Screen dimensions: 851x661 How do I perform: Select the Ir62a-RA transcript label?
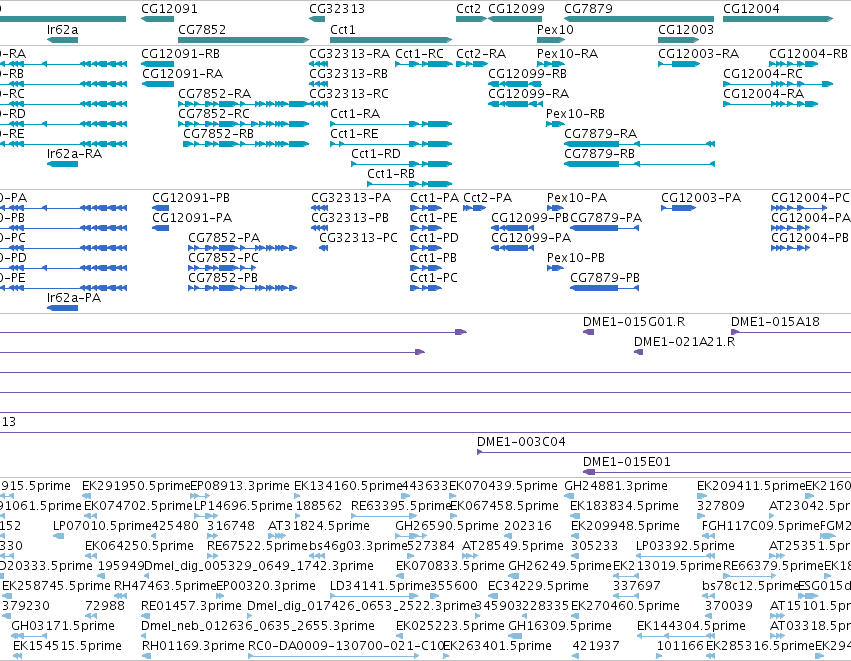pyautogui.click(x=74, y=154)
